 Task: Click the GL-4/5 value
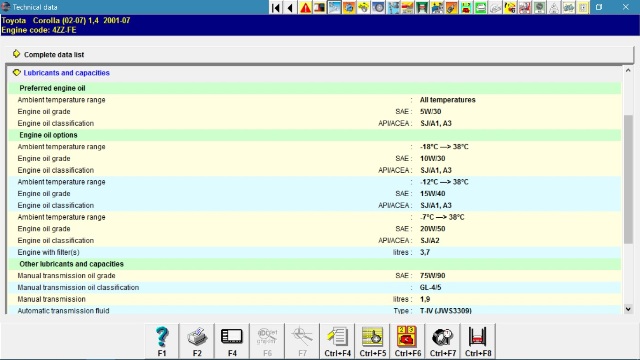431,287
